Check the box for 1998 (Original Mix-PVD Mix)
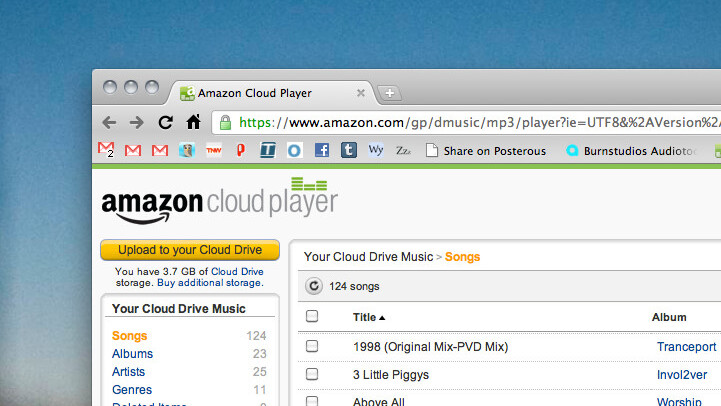This screenshot has height=406, width=721. [x=312, y=347]
